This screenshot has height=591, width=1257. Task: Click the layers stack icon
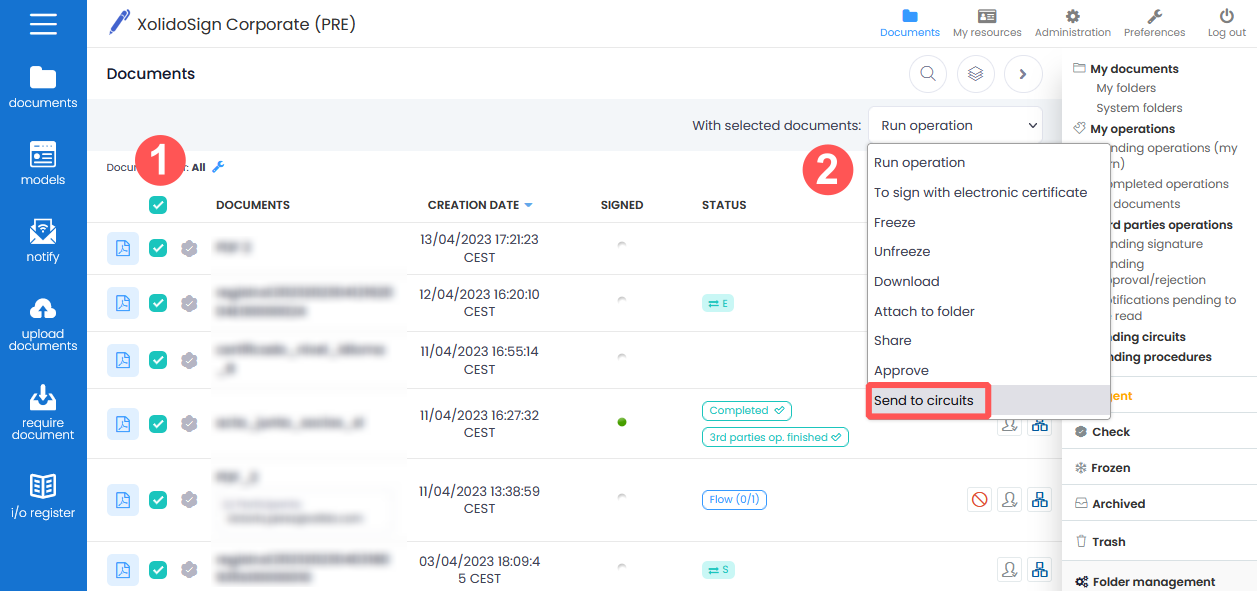pyautogui.click(x=975, y=73)
